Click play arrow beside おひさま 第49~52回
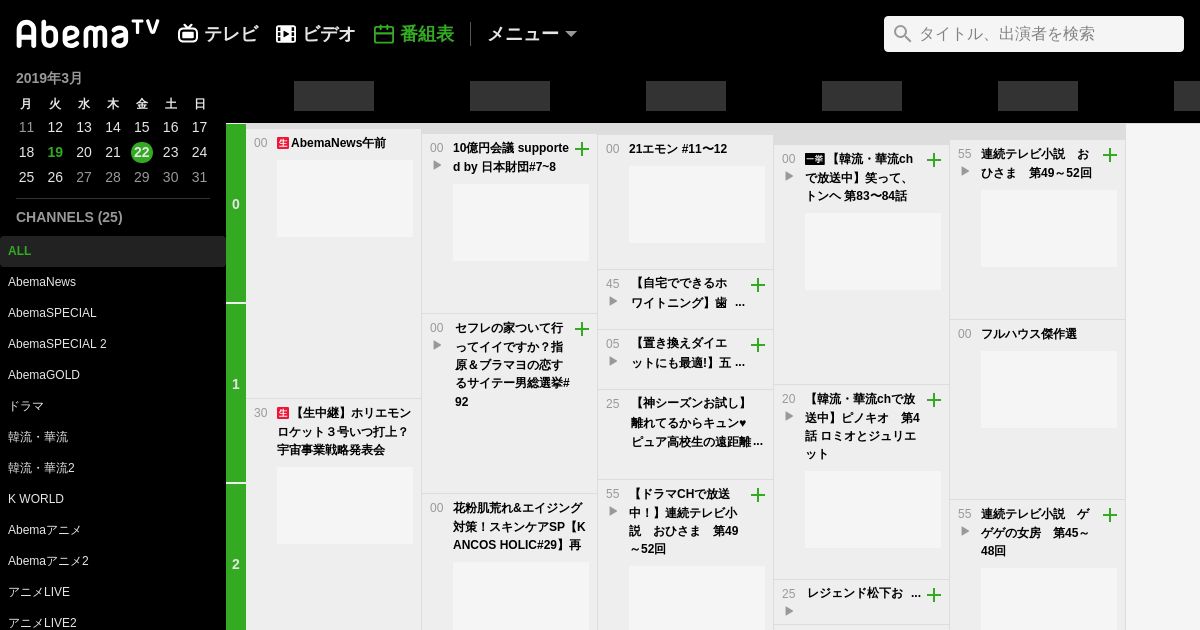 [965, 171]
